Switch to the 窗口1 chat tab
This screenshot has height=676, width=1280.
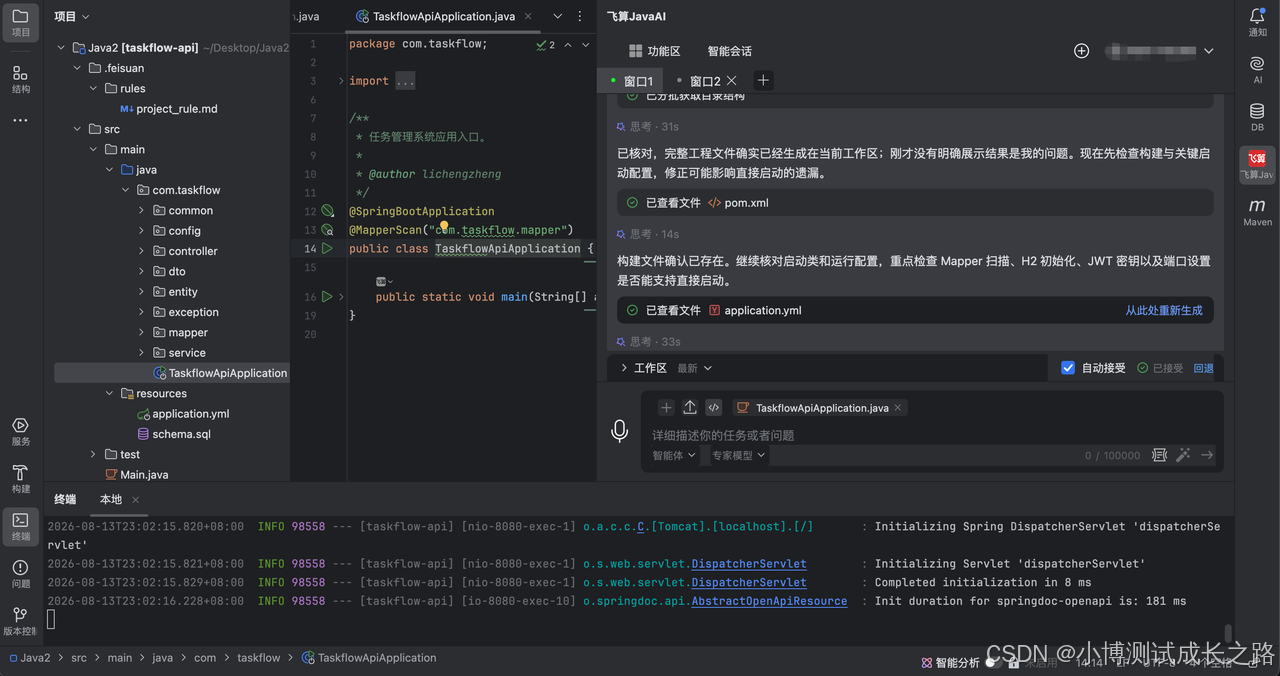[x=633, y=81]
